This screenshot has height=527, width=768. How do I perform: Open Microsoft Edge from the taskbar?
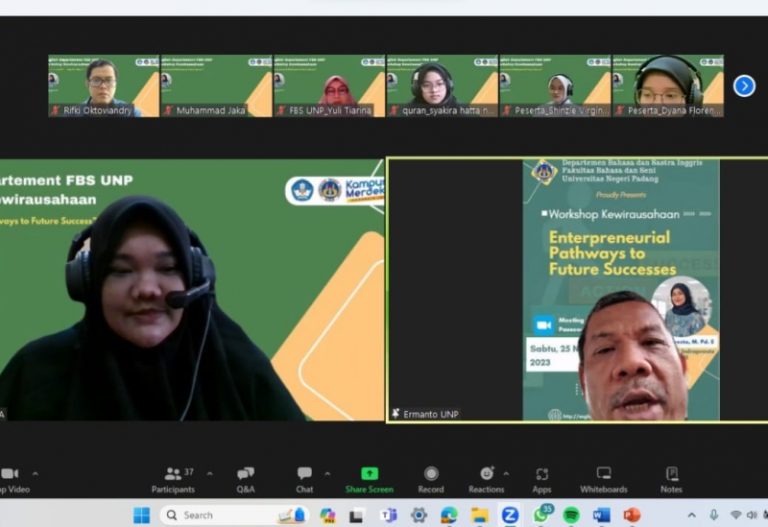point(449,515)
